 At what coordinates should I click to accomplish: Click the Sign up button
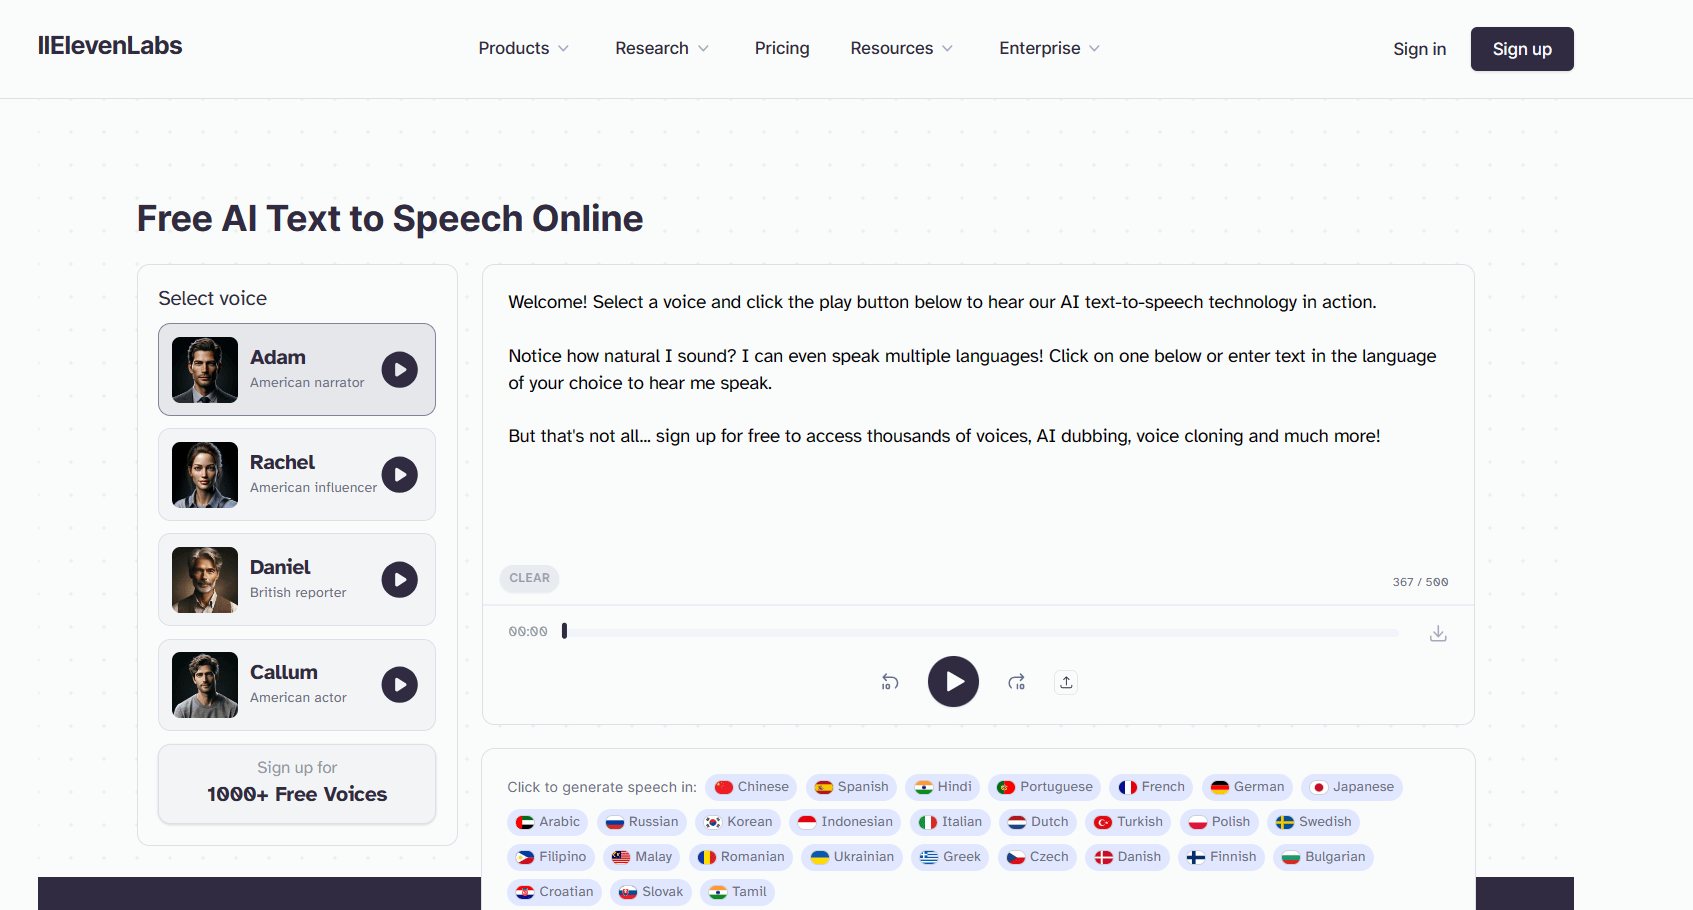click(1521, 49)
